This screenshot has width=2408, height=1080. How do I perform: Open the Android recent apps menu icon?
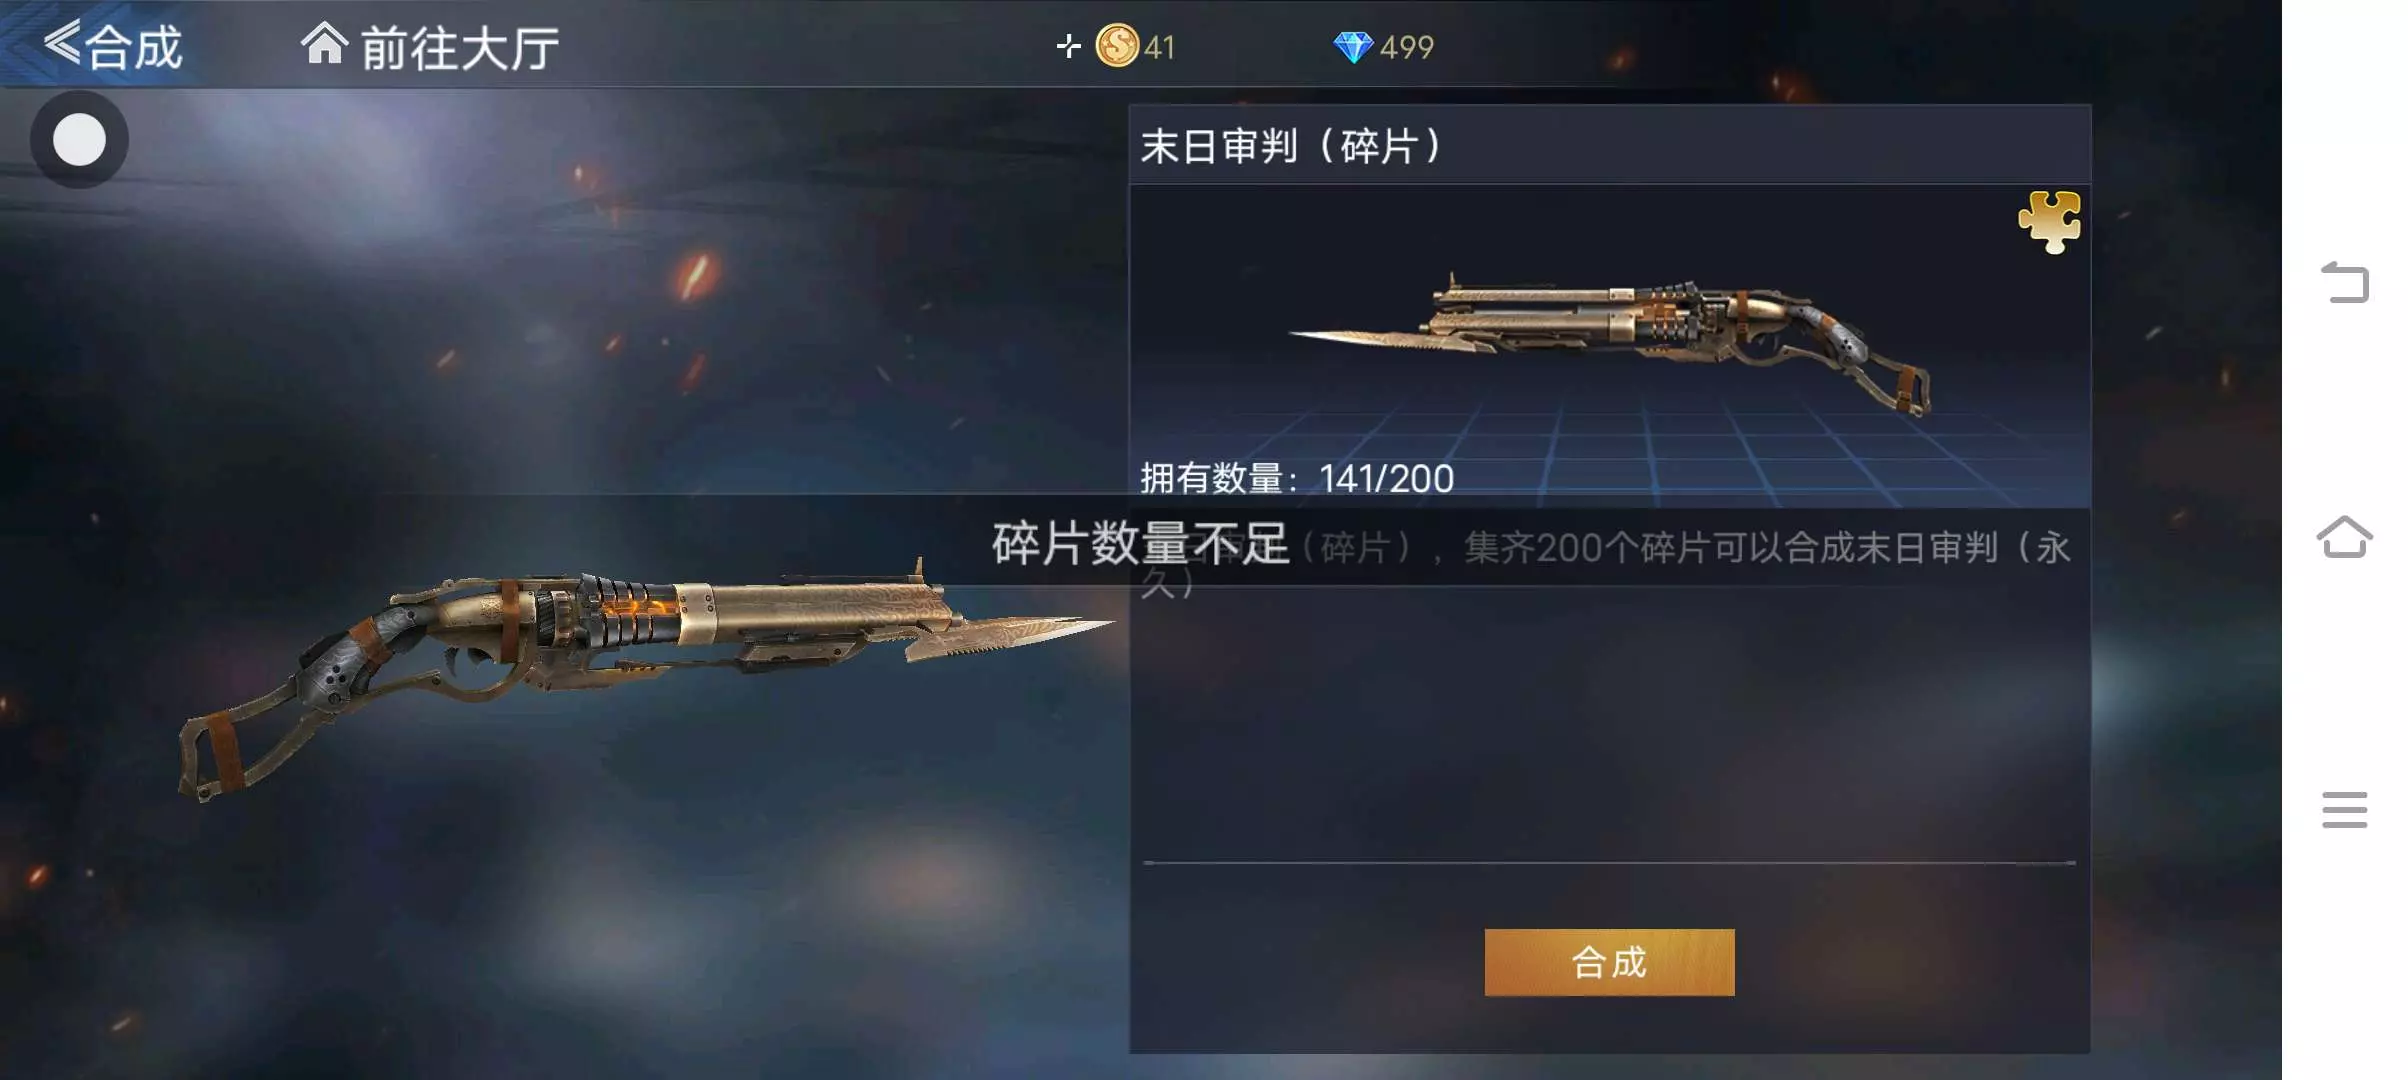[2344, 810]
